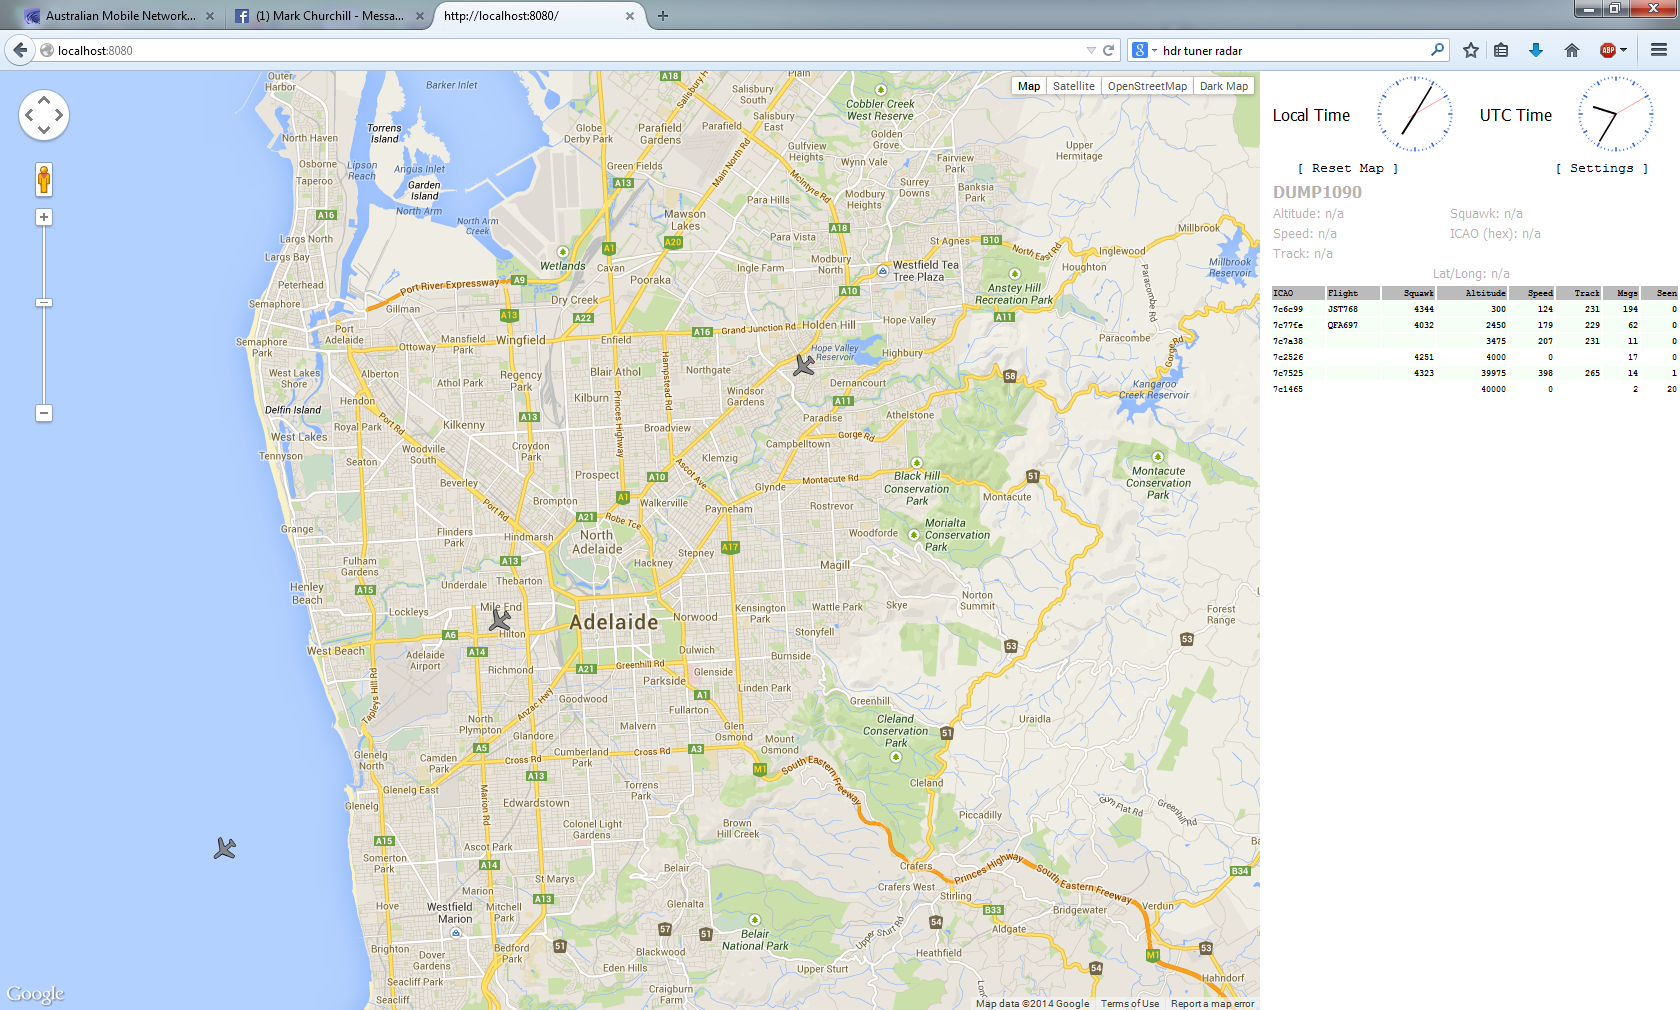Click Report a map error link
Viewport: 1680px width, 1010px height.
pyautogui.click(x=1213, y=1004)
